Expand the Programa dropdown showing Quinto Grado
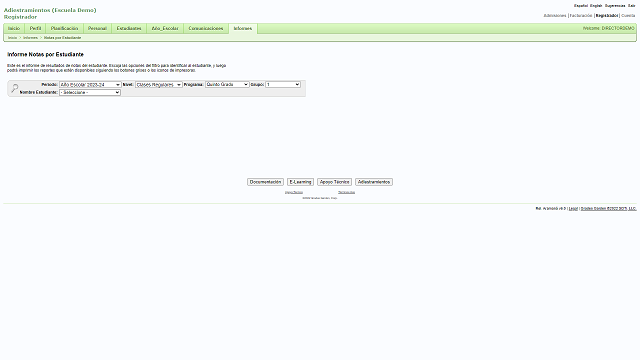The height and width of the screenshot is (360, 640). coord(227,84)
